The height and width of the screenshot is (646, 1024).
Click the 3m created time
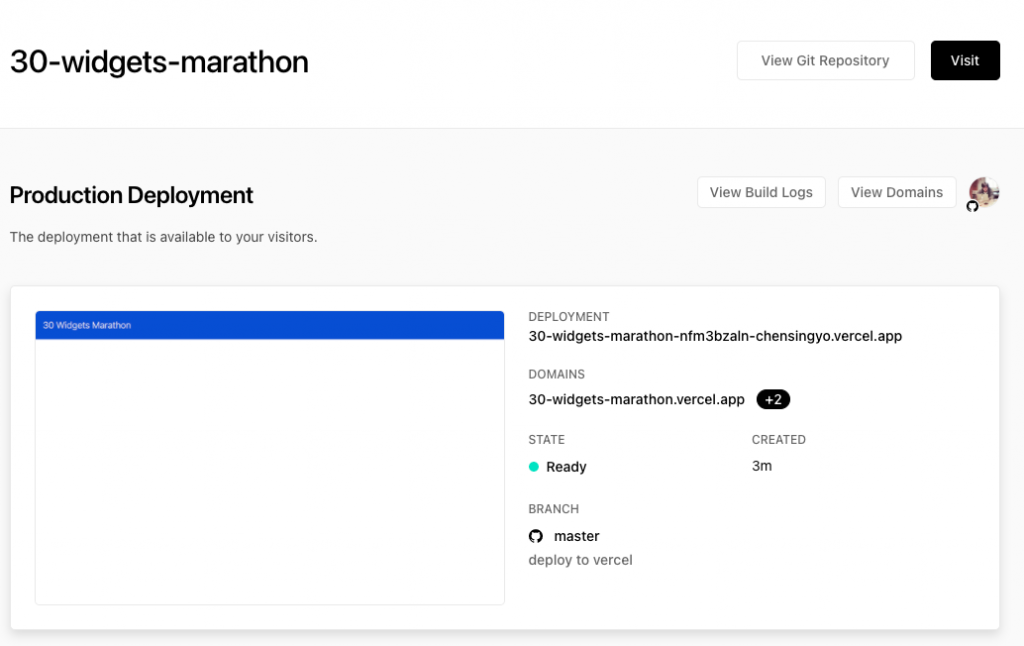click(x=762, y=466)
